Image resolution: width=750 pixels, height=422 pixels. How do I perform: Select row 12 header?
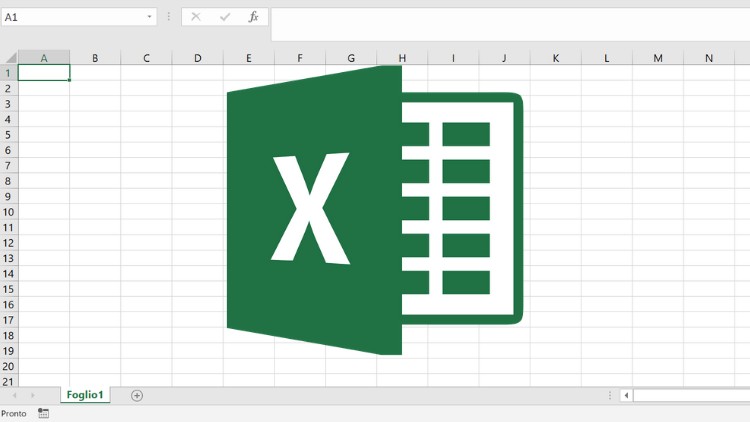tap(9, 243)
